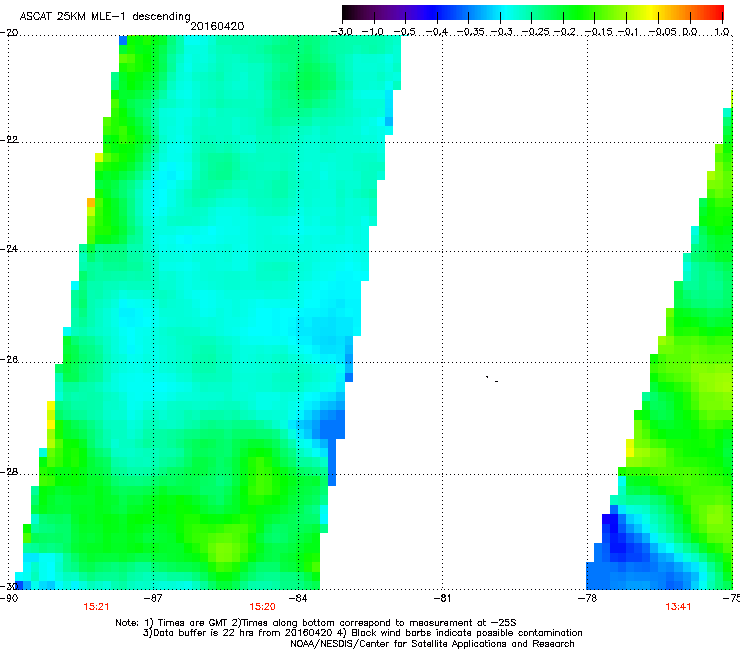Click the -90 longitude axis label
740x650 pixels.
[x=9, y=599]
